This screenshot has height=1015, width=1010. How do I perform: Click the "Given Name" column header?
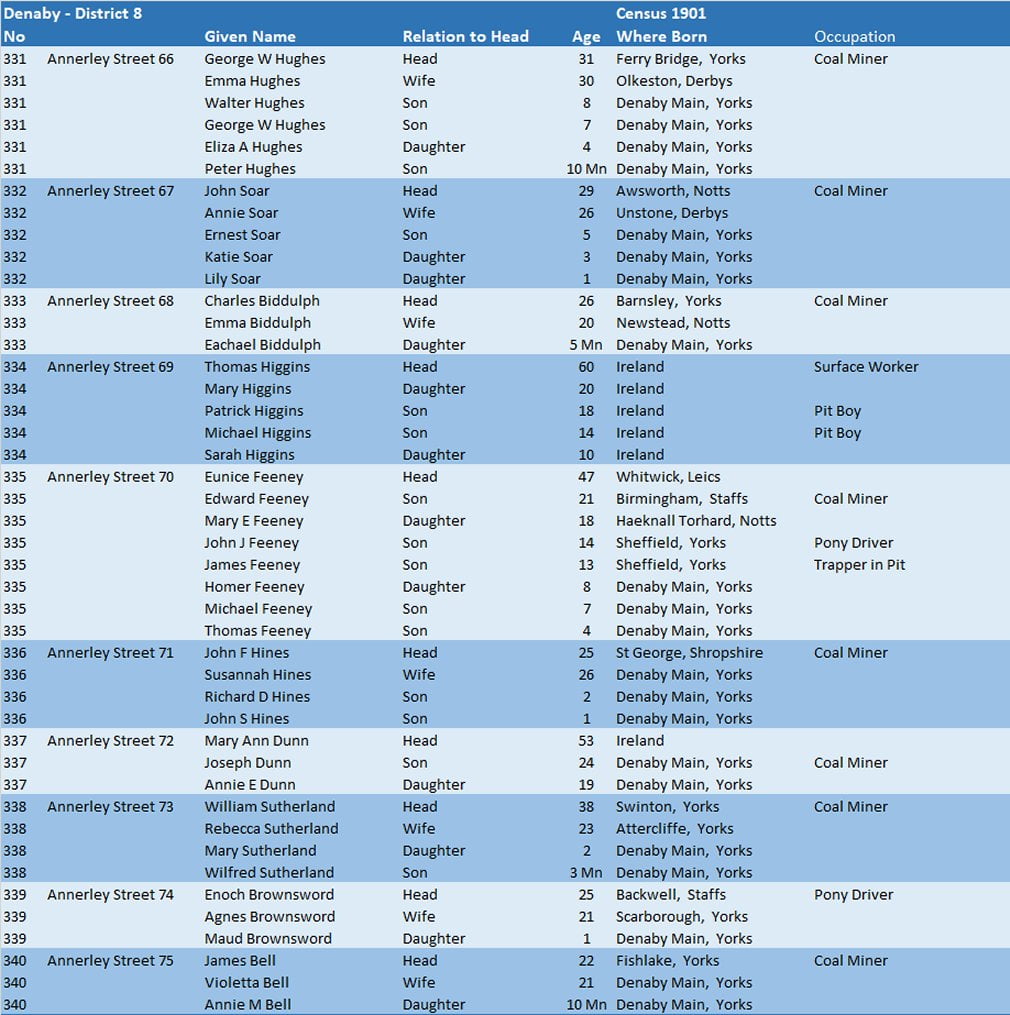250,37
